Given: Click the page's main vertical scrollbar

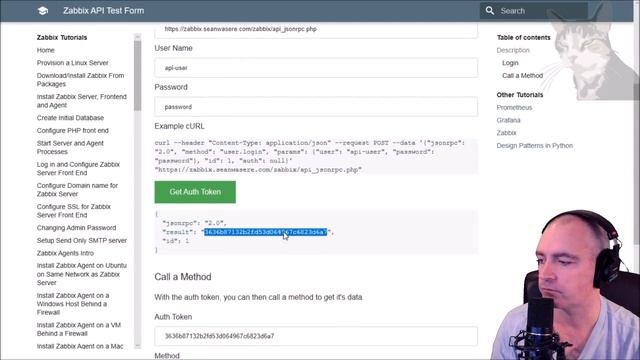Looking at the screenshot, I should [636, 163].
